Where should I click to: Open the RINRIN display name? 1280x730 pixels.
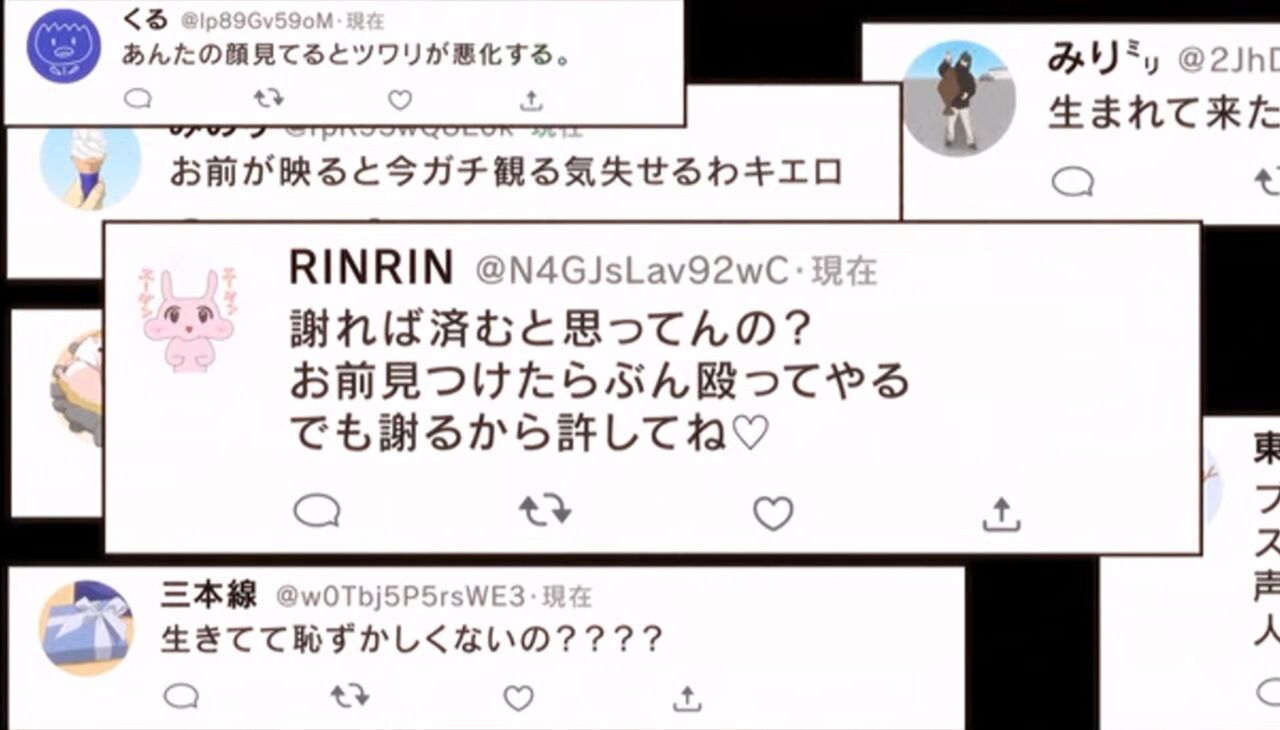pos(371,268)
